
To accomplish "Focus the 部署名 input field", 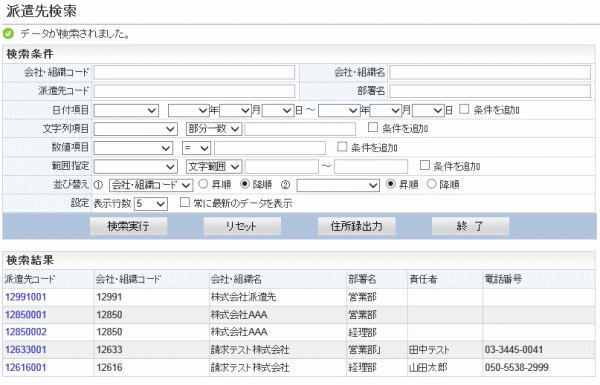I will point(490,91).
